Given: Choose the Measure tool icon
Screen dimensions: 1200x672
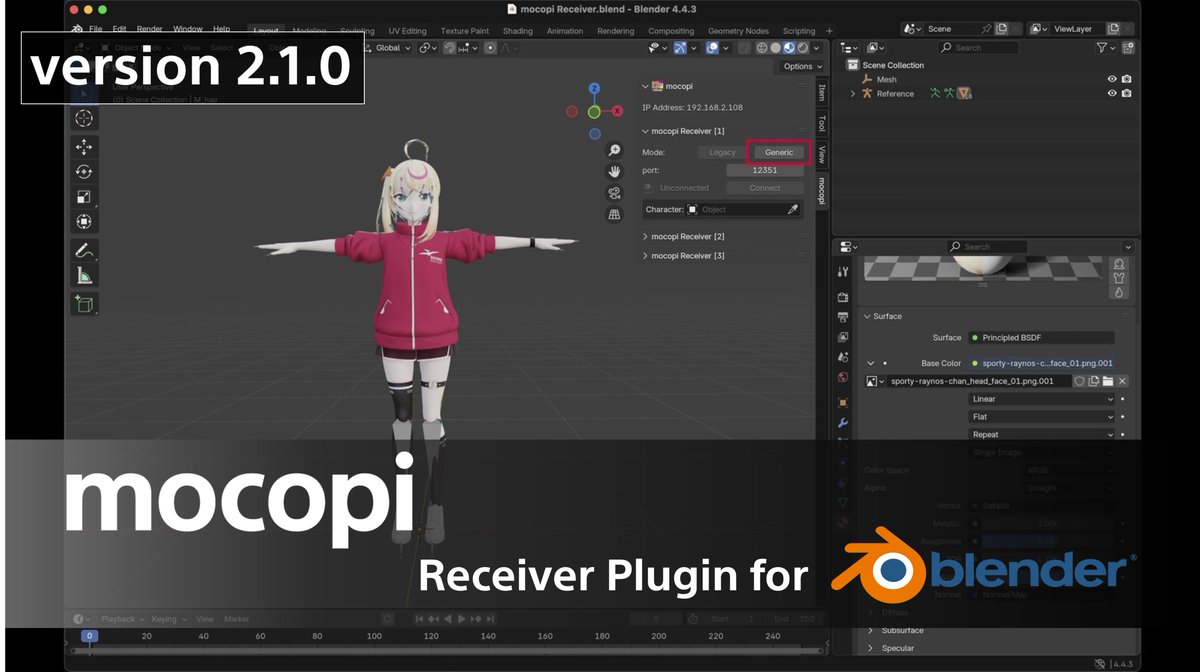Looking at the screenshot, I should (84, 275).
